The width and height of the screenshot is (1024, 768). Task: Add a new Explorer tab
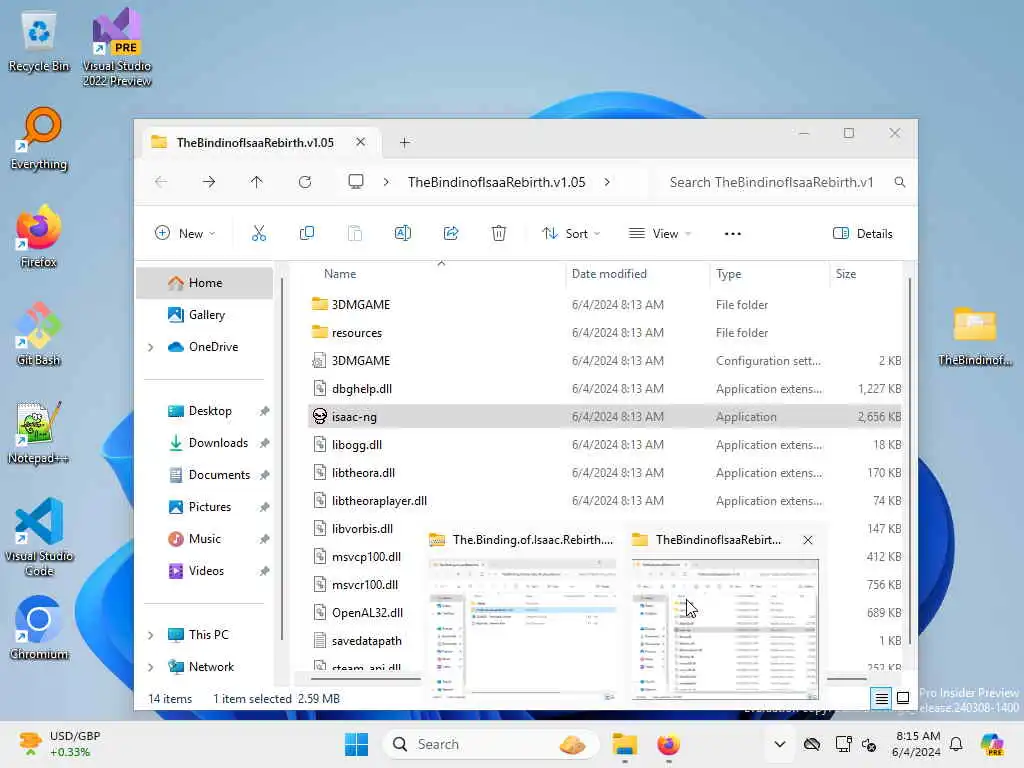point(405,142)
